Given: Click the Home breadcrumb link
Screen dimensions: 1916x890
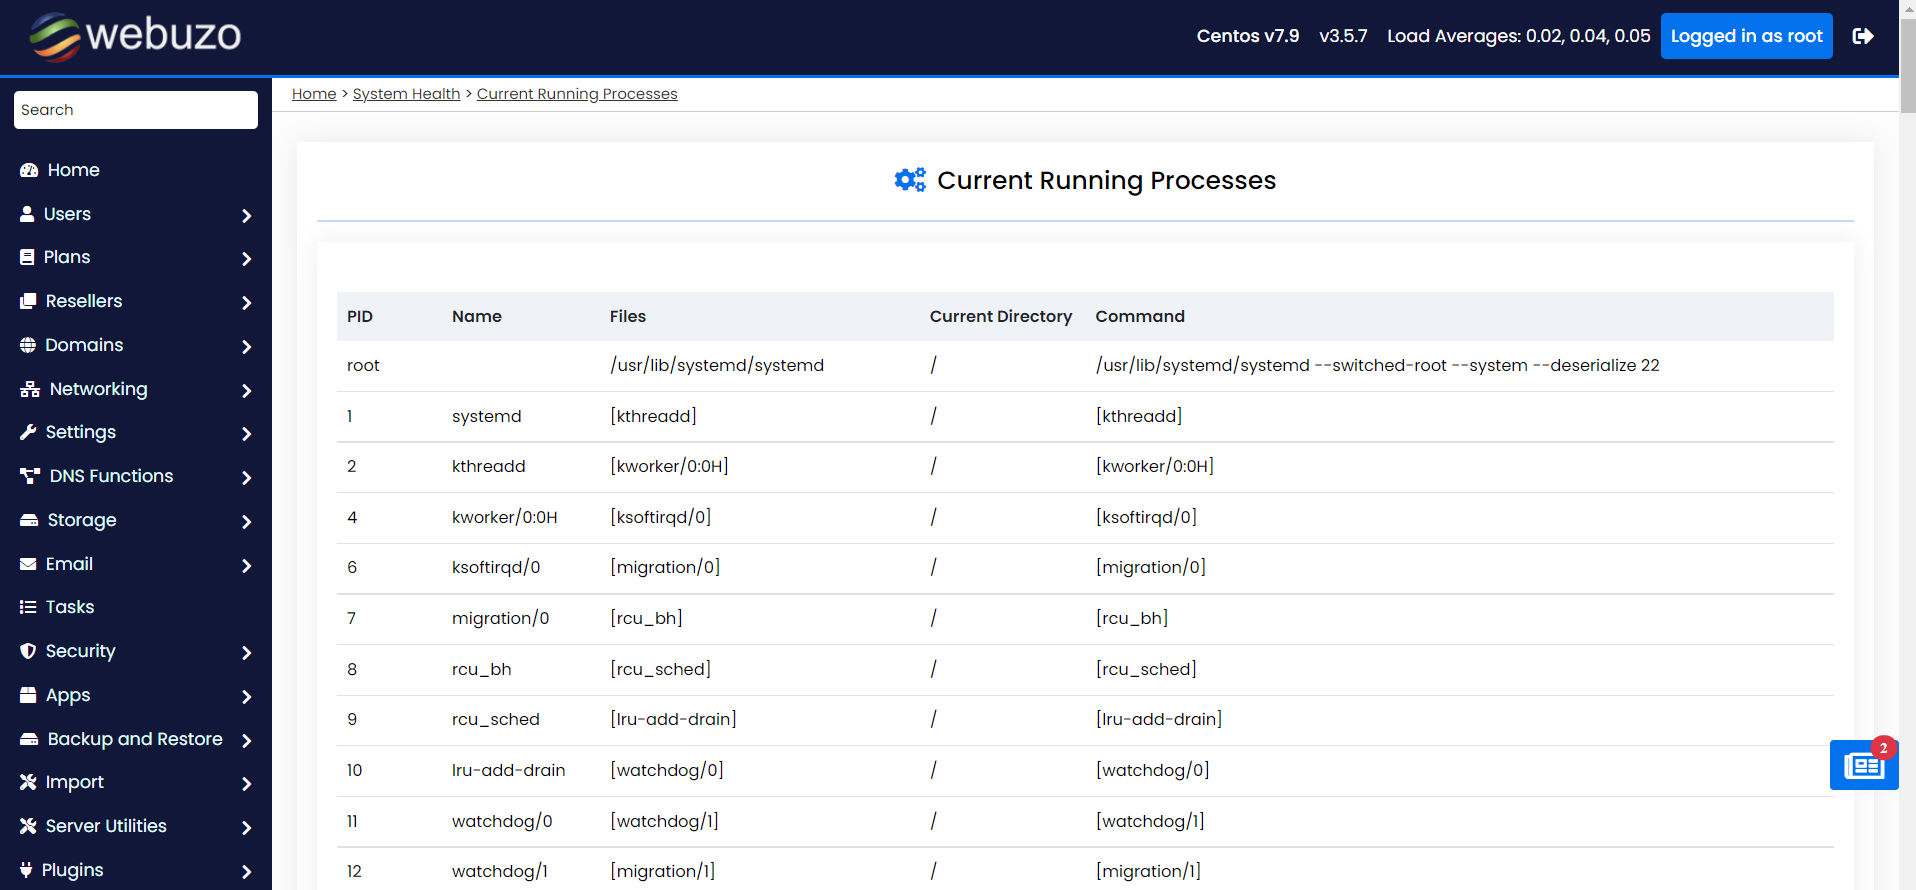Looking at the screenshot, I should click(x=314, y=94).
